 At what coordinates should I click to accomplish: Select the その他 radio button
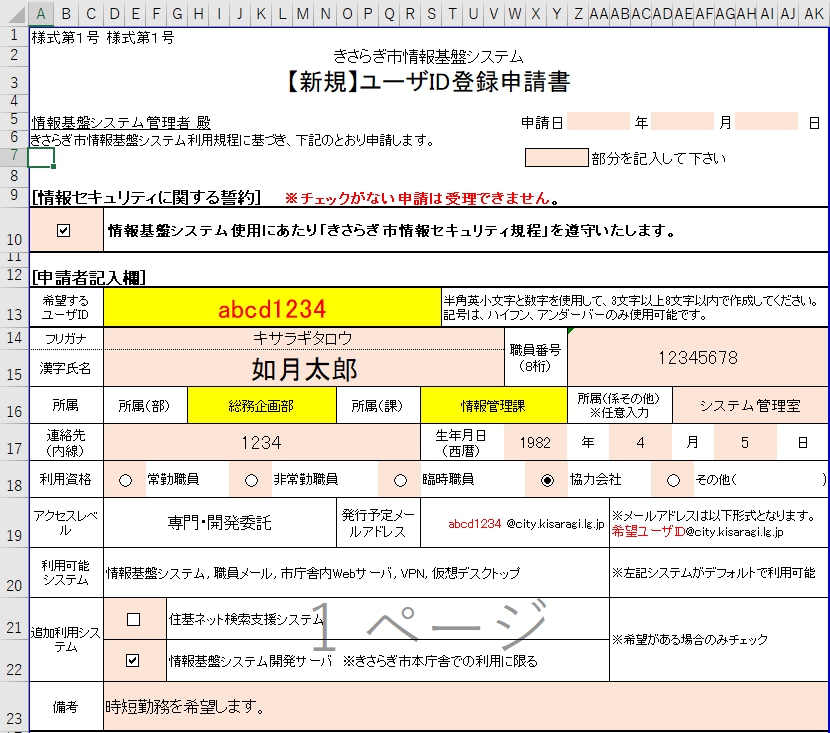pyautogui.click(x=673, y=481)
